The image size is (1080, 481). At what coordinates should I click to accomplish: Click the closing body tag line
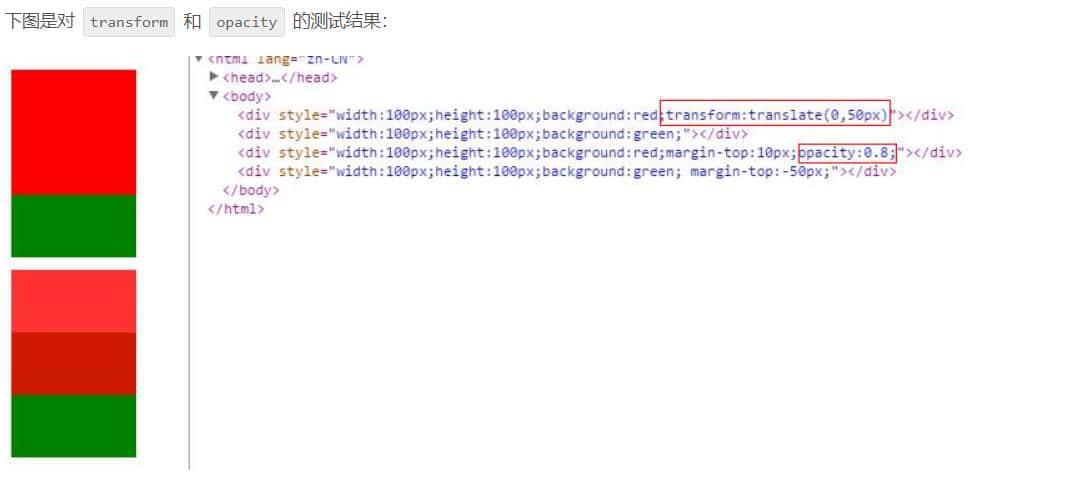coord(251,190)
